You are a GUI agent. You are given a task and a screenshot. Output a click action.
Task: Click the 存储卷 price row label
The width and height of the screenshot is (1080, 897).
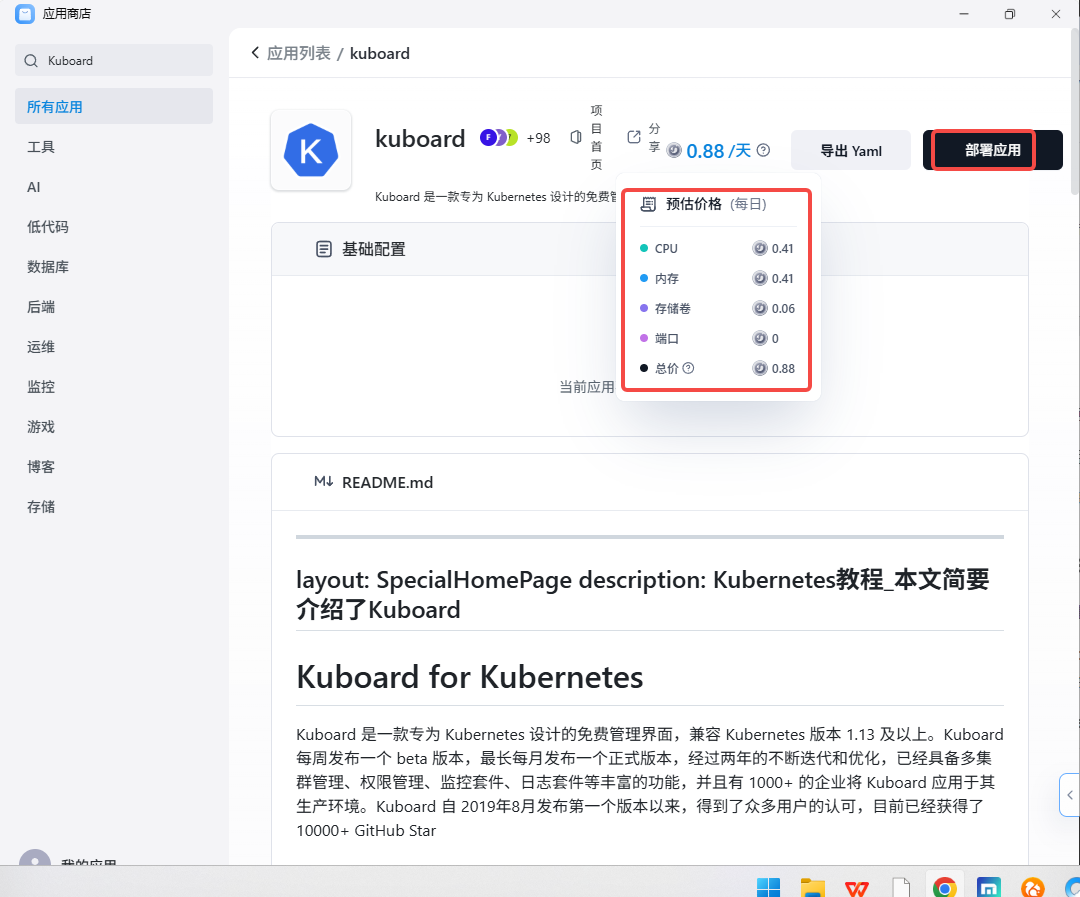[673, 308]
